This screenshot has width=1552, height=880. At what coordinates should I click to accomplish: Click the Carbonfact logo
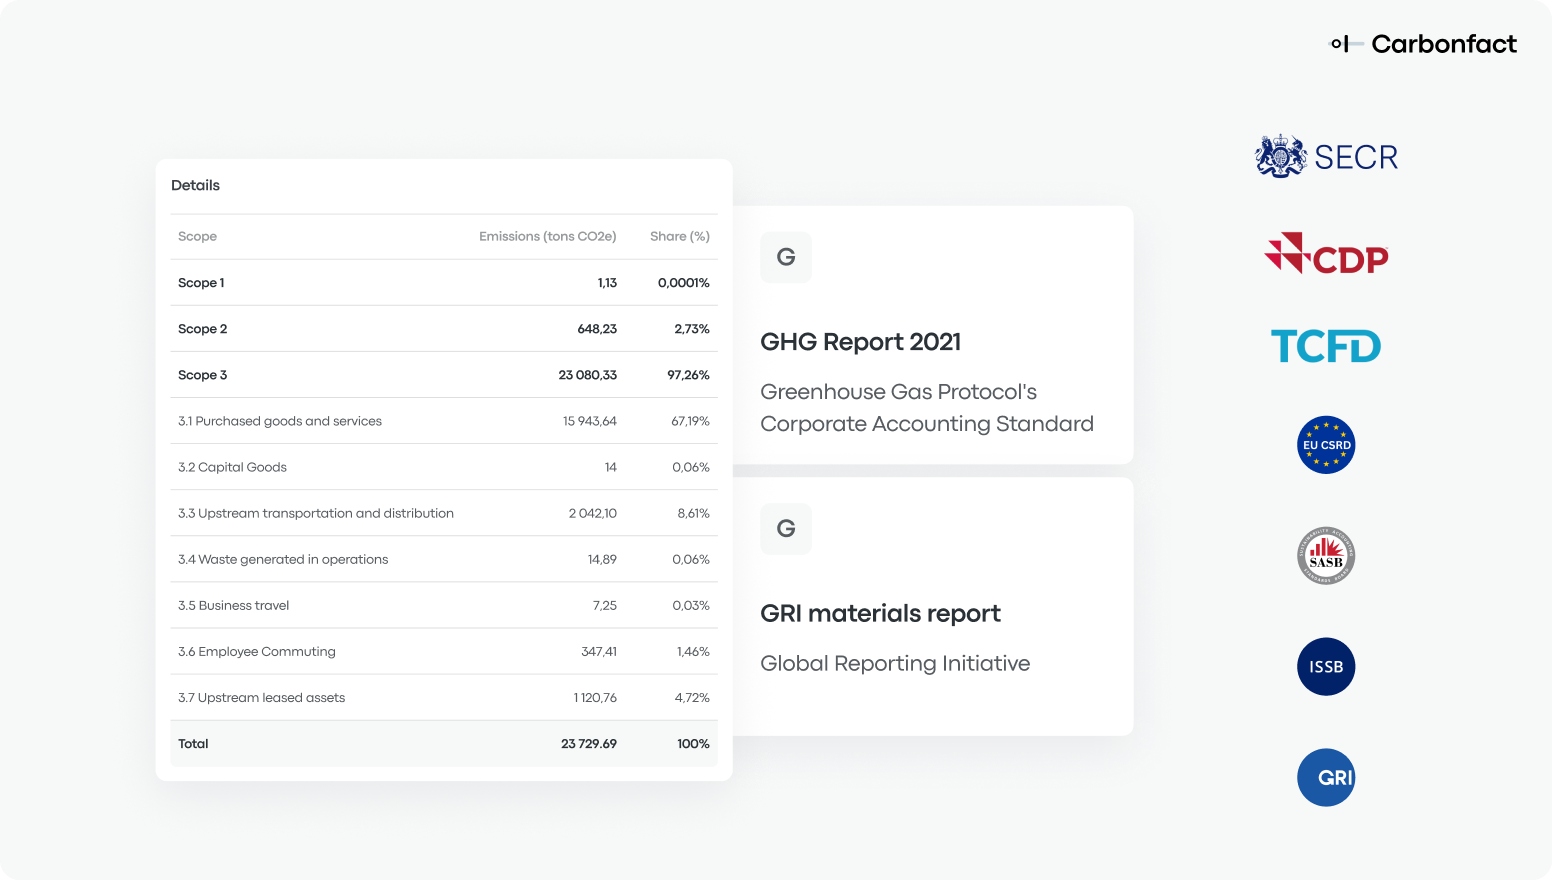coord(1423,44)
